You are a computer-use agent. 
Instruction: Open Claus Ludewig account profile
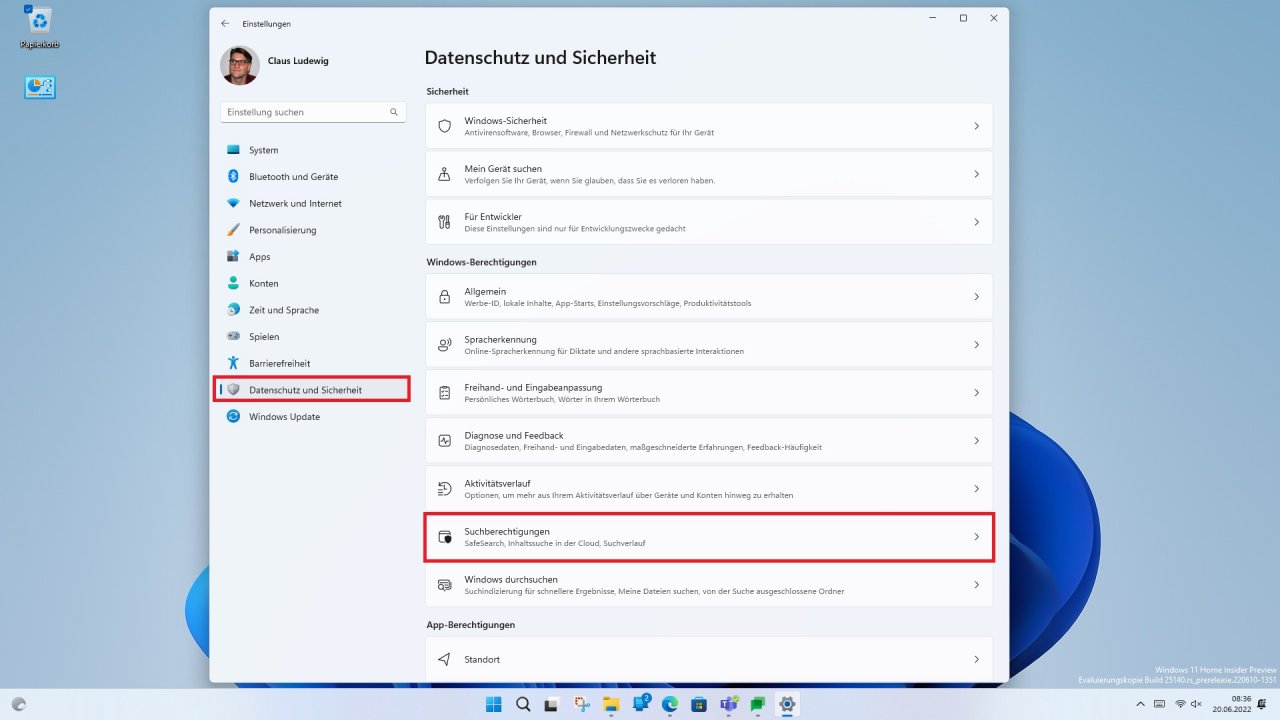[275, 66]
